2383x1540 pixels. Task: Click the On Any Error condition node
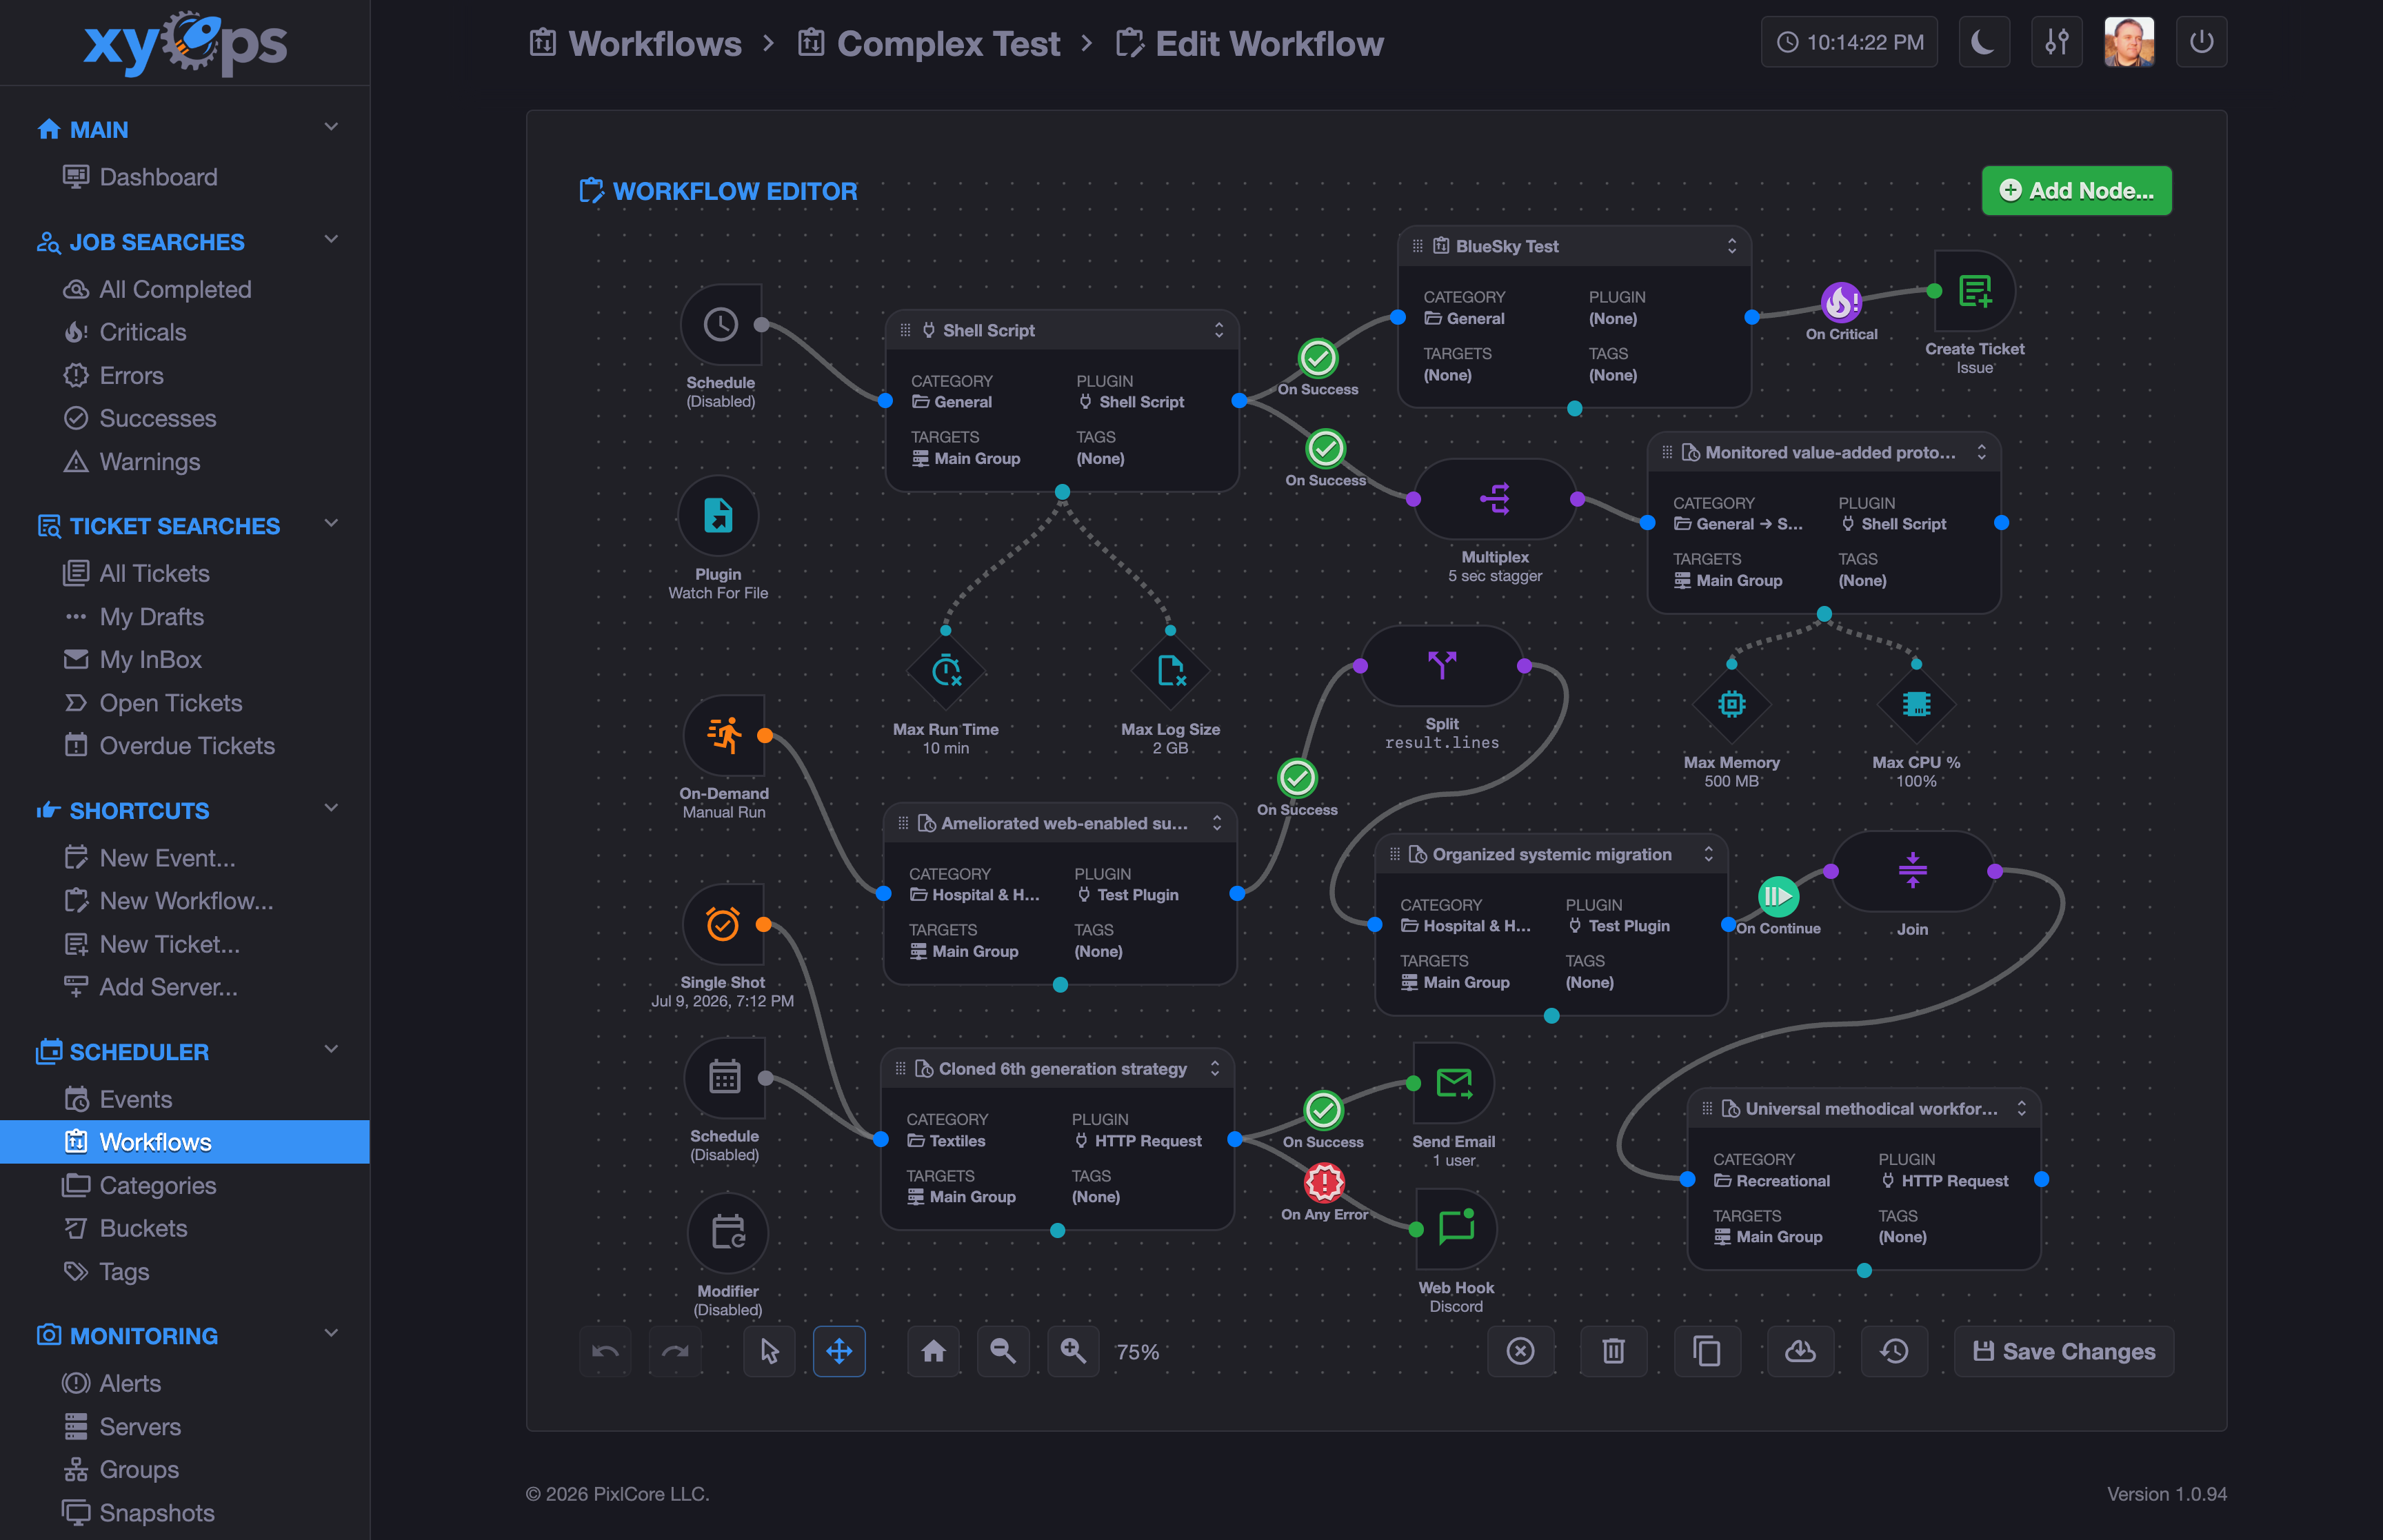[1324, 1183]
